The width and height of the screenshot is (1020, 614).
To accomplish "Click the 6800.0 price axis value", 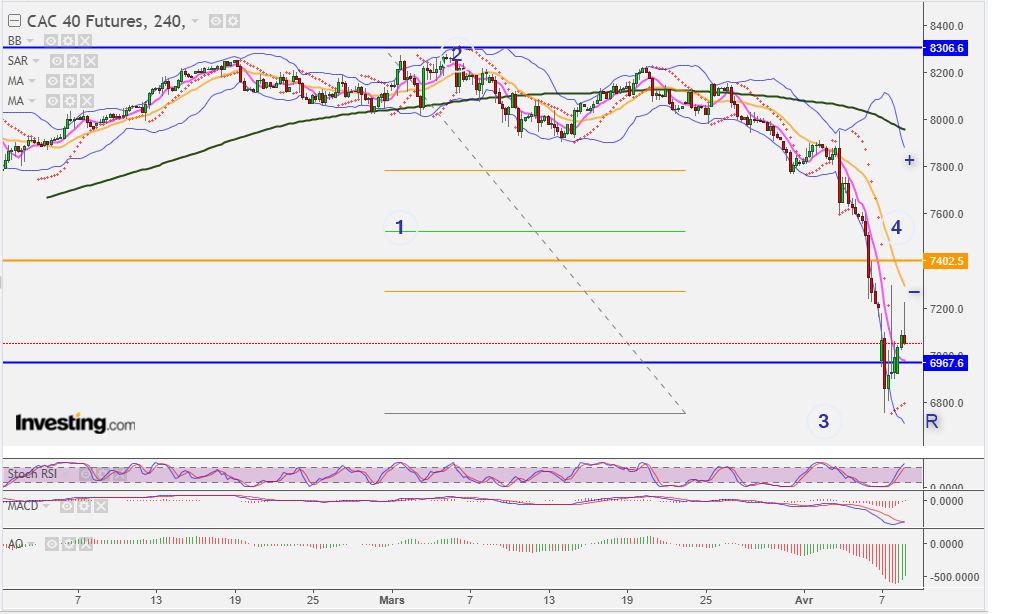I will tap(946, 403).
